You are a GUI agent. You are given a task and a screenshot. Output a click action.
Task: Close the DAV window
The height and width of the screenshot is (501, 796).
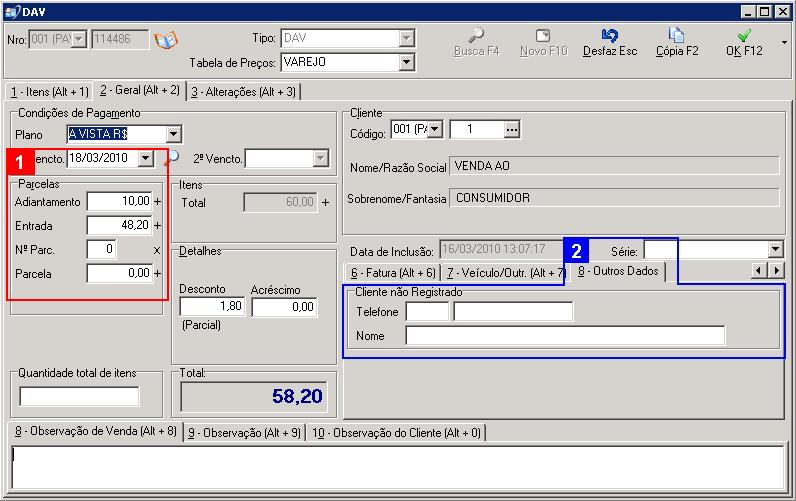point(783,11)
